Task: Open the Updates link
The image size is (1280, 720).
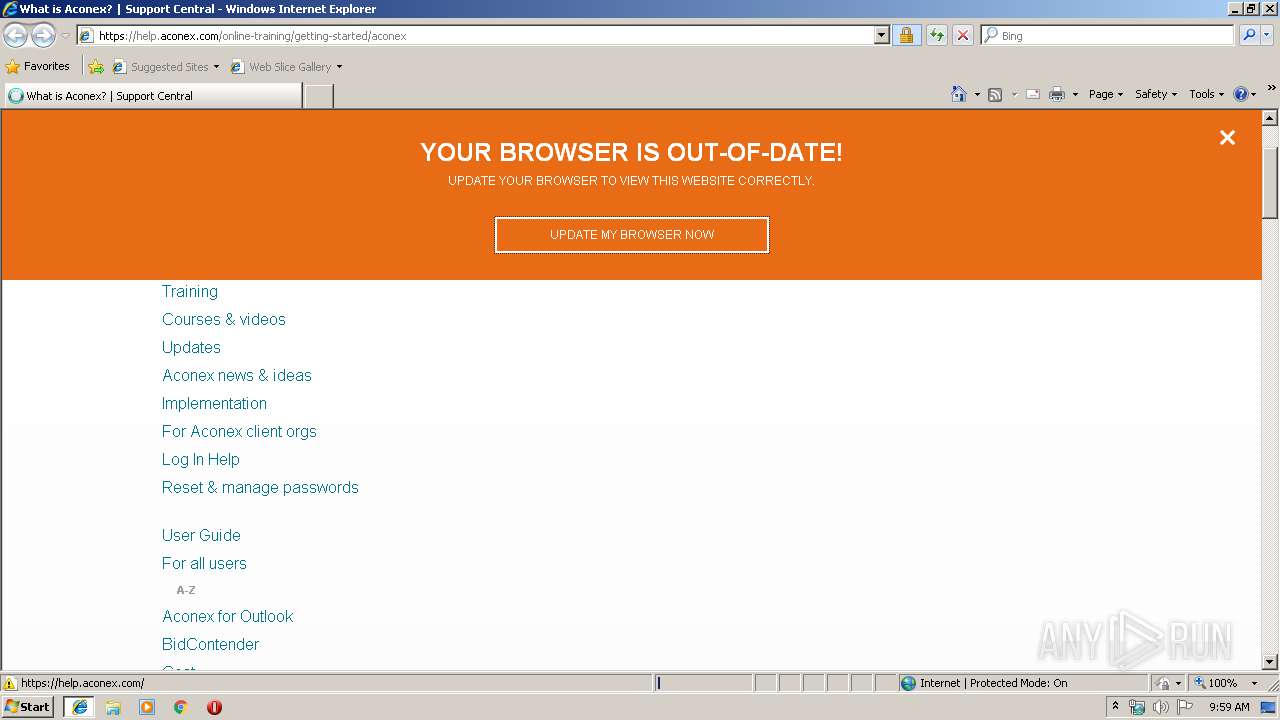Action: (x=191, y=348)
